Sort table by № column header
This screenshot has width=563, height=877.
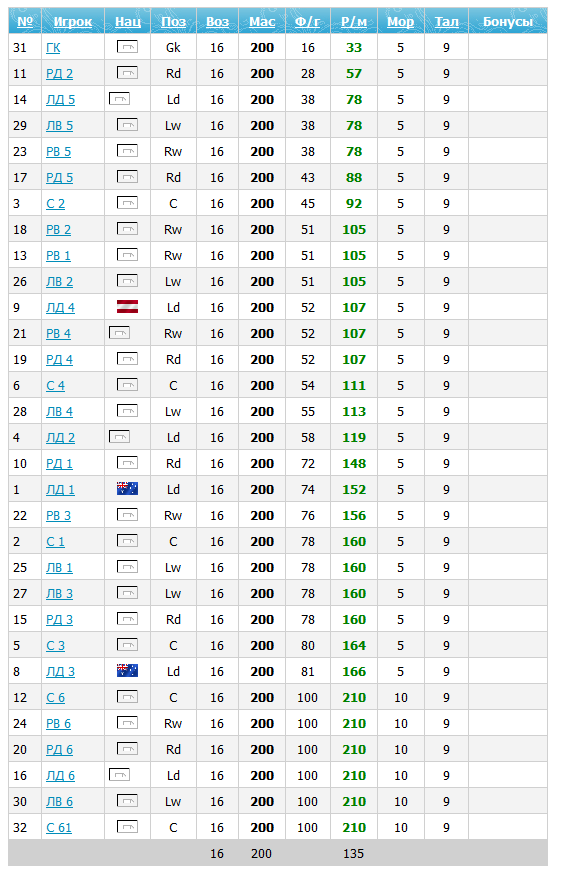point(25,22)
